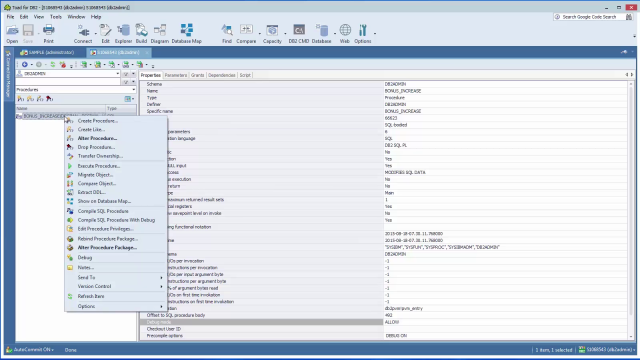Choose Compile SQL Procedure item

pyautogui.click(x=116, y=211)
